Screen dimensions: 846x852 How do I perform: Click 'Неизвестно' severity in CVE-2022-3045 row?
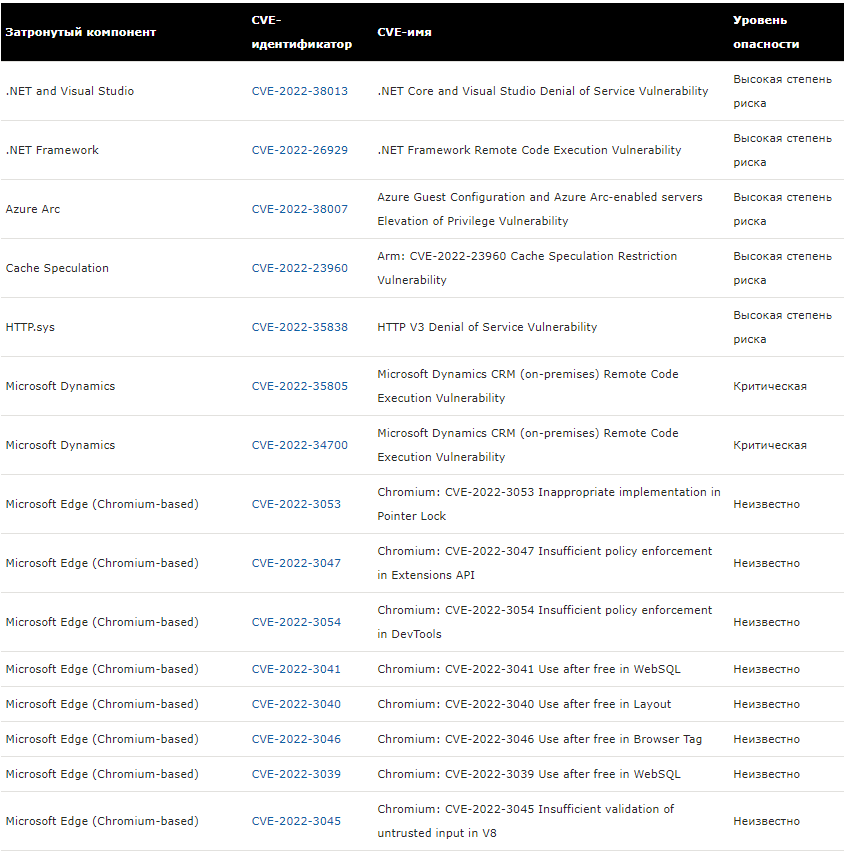click(x=767, y=822)
